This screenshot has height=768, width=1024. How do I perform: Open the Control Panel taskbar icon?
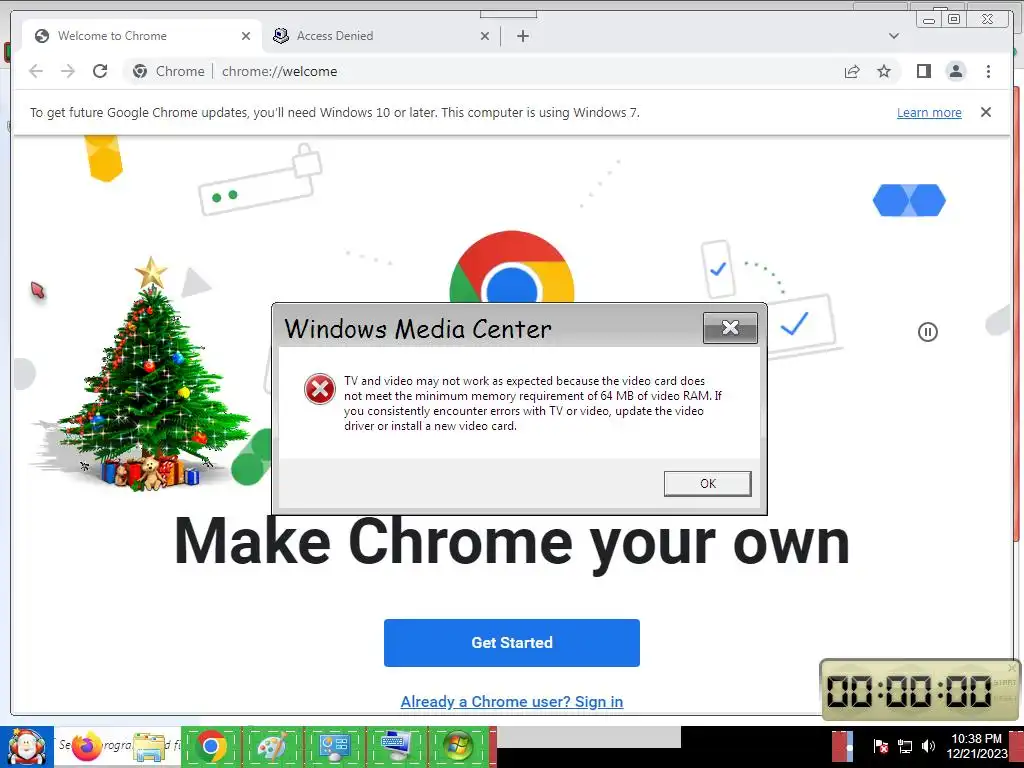coord(334,747)
